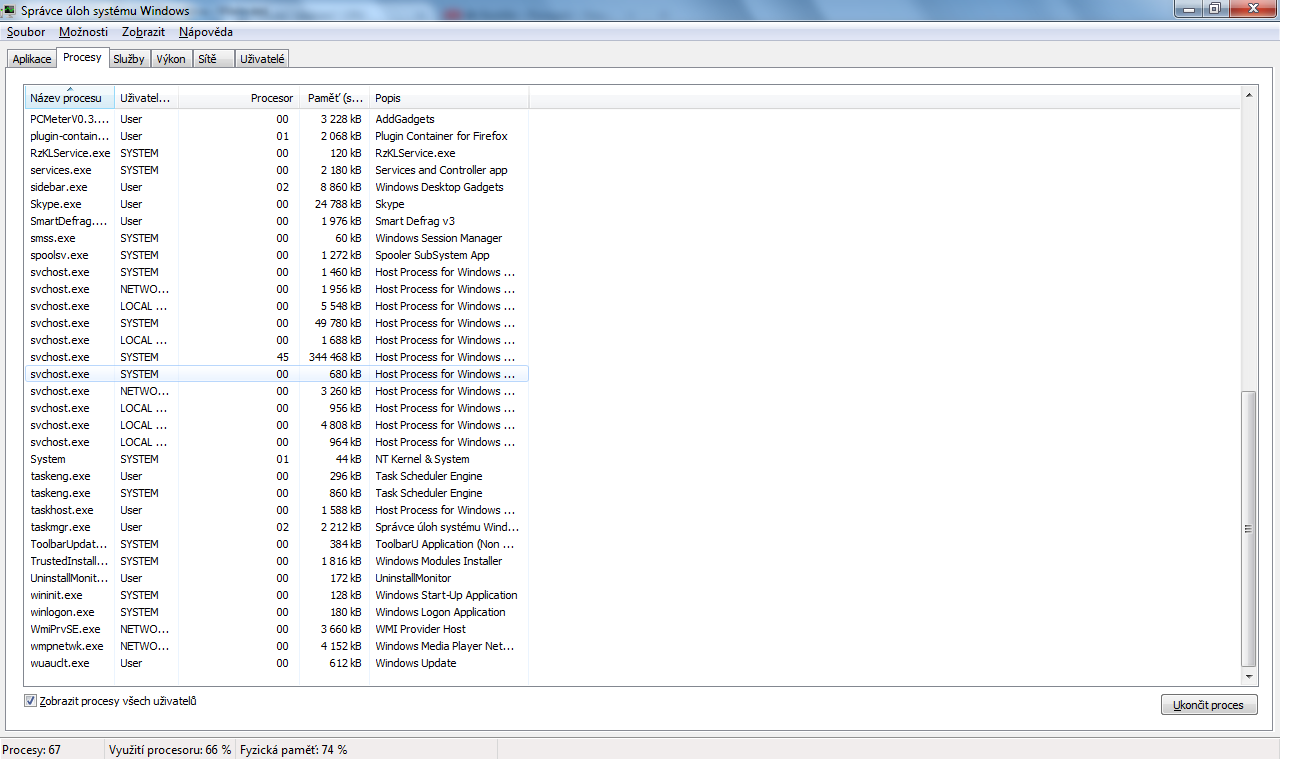Image resolution: width=1312 pixels, height=760 pixels.
Task: Open the Nápověda menu
Action: pos(206,32)
